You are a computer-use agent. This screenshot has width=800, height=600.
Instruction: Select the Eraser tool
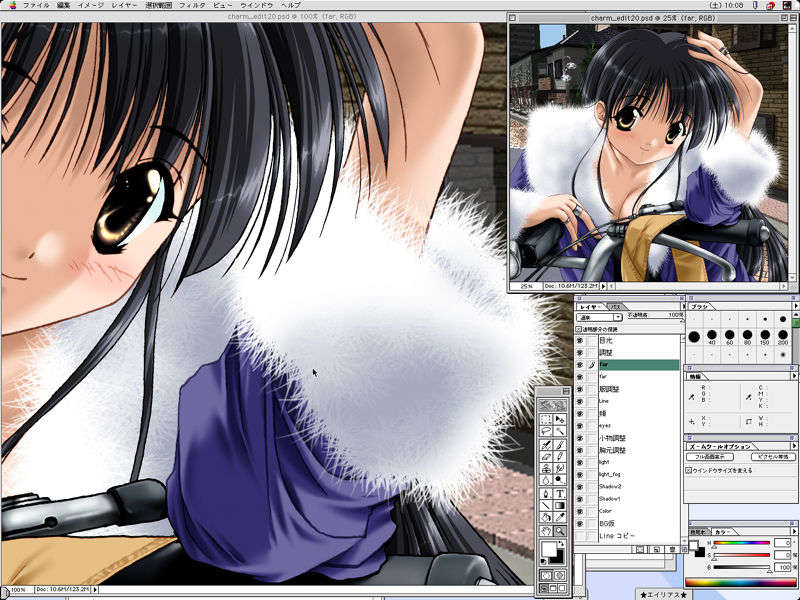point(546,457)
